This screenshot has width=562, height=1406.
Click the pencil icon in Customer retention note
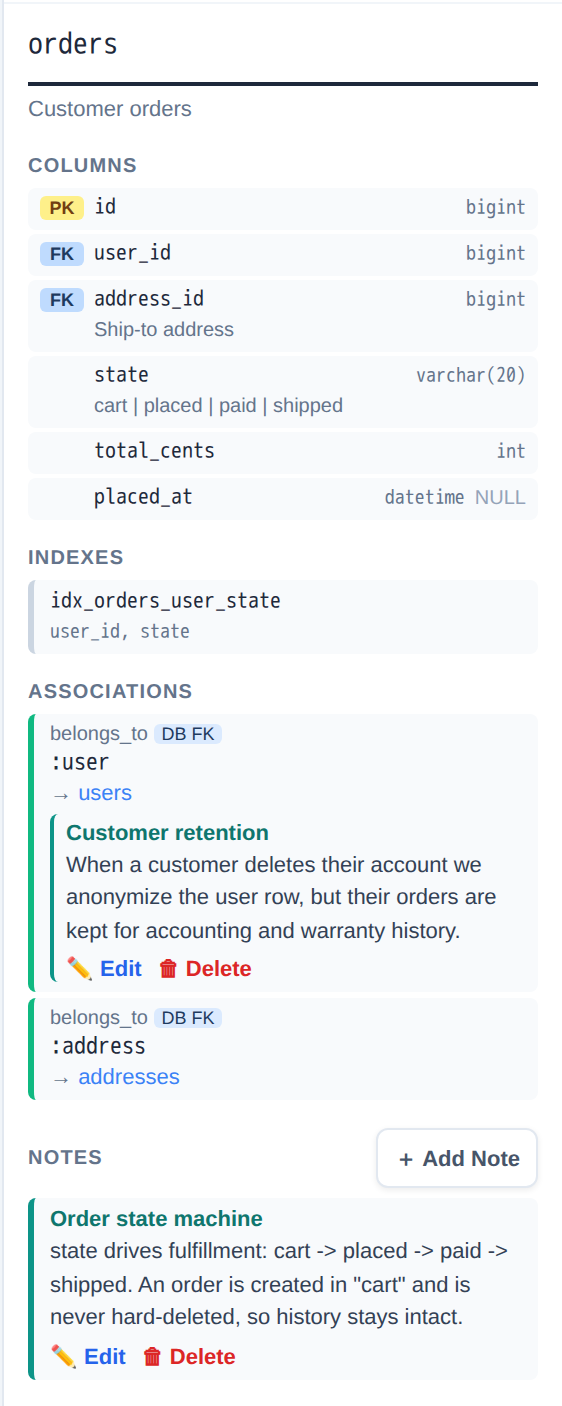(x=79, y=968)
